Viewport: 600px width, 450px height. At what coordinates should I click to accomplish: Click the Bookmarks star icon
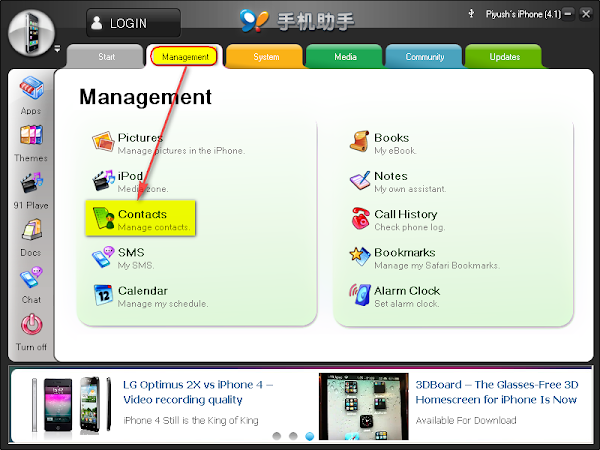pos(360,256)
